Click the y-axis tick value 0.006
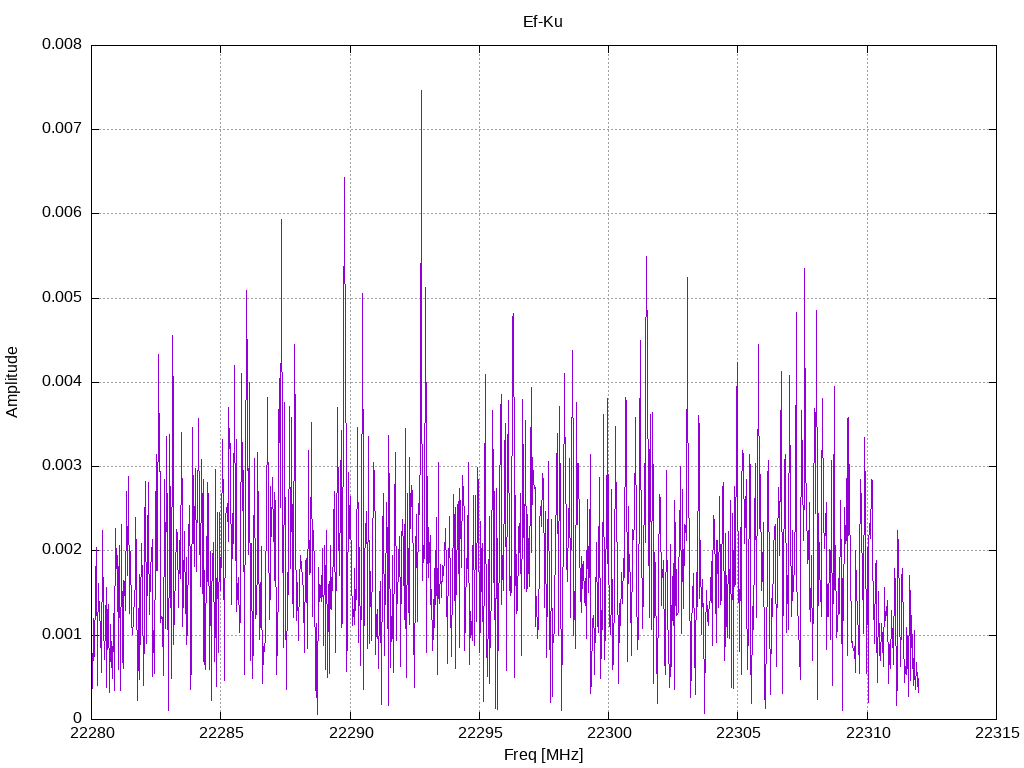The height and width of the screenshot is (768, 1024). pos(62,213)
